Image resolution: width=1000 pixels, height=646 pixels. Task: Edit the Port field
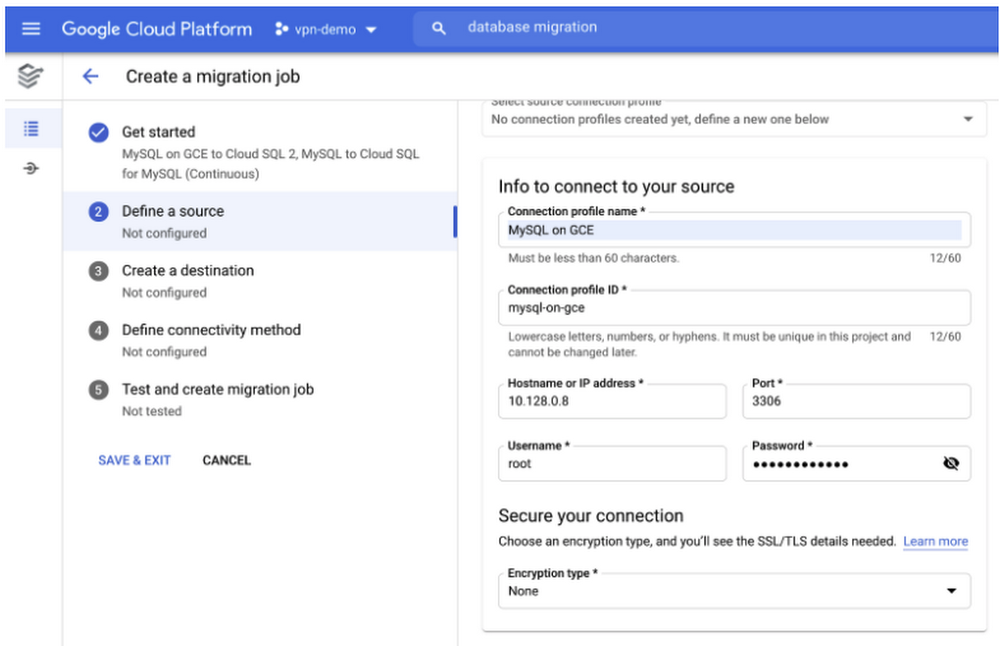click(857, 401)
